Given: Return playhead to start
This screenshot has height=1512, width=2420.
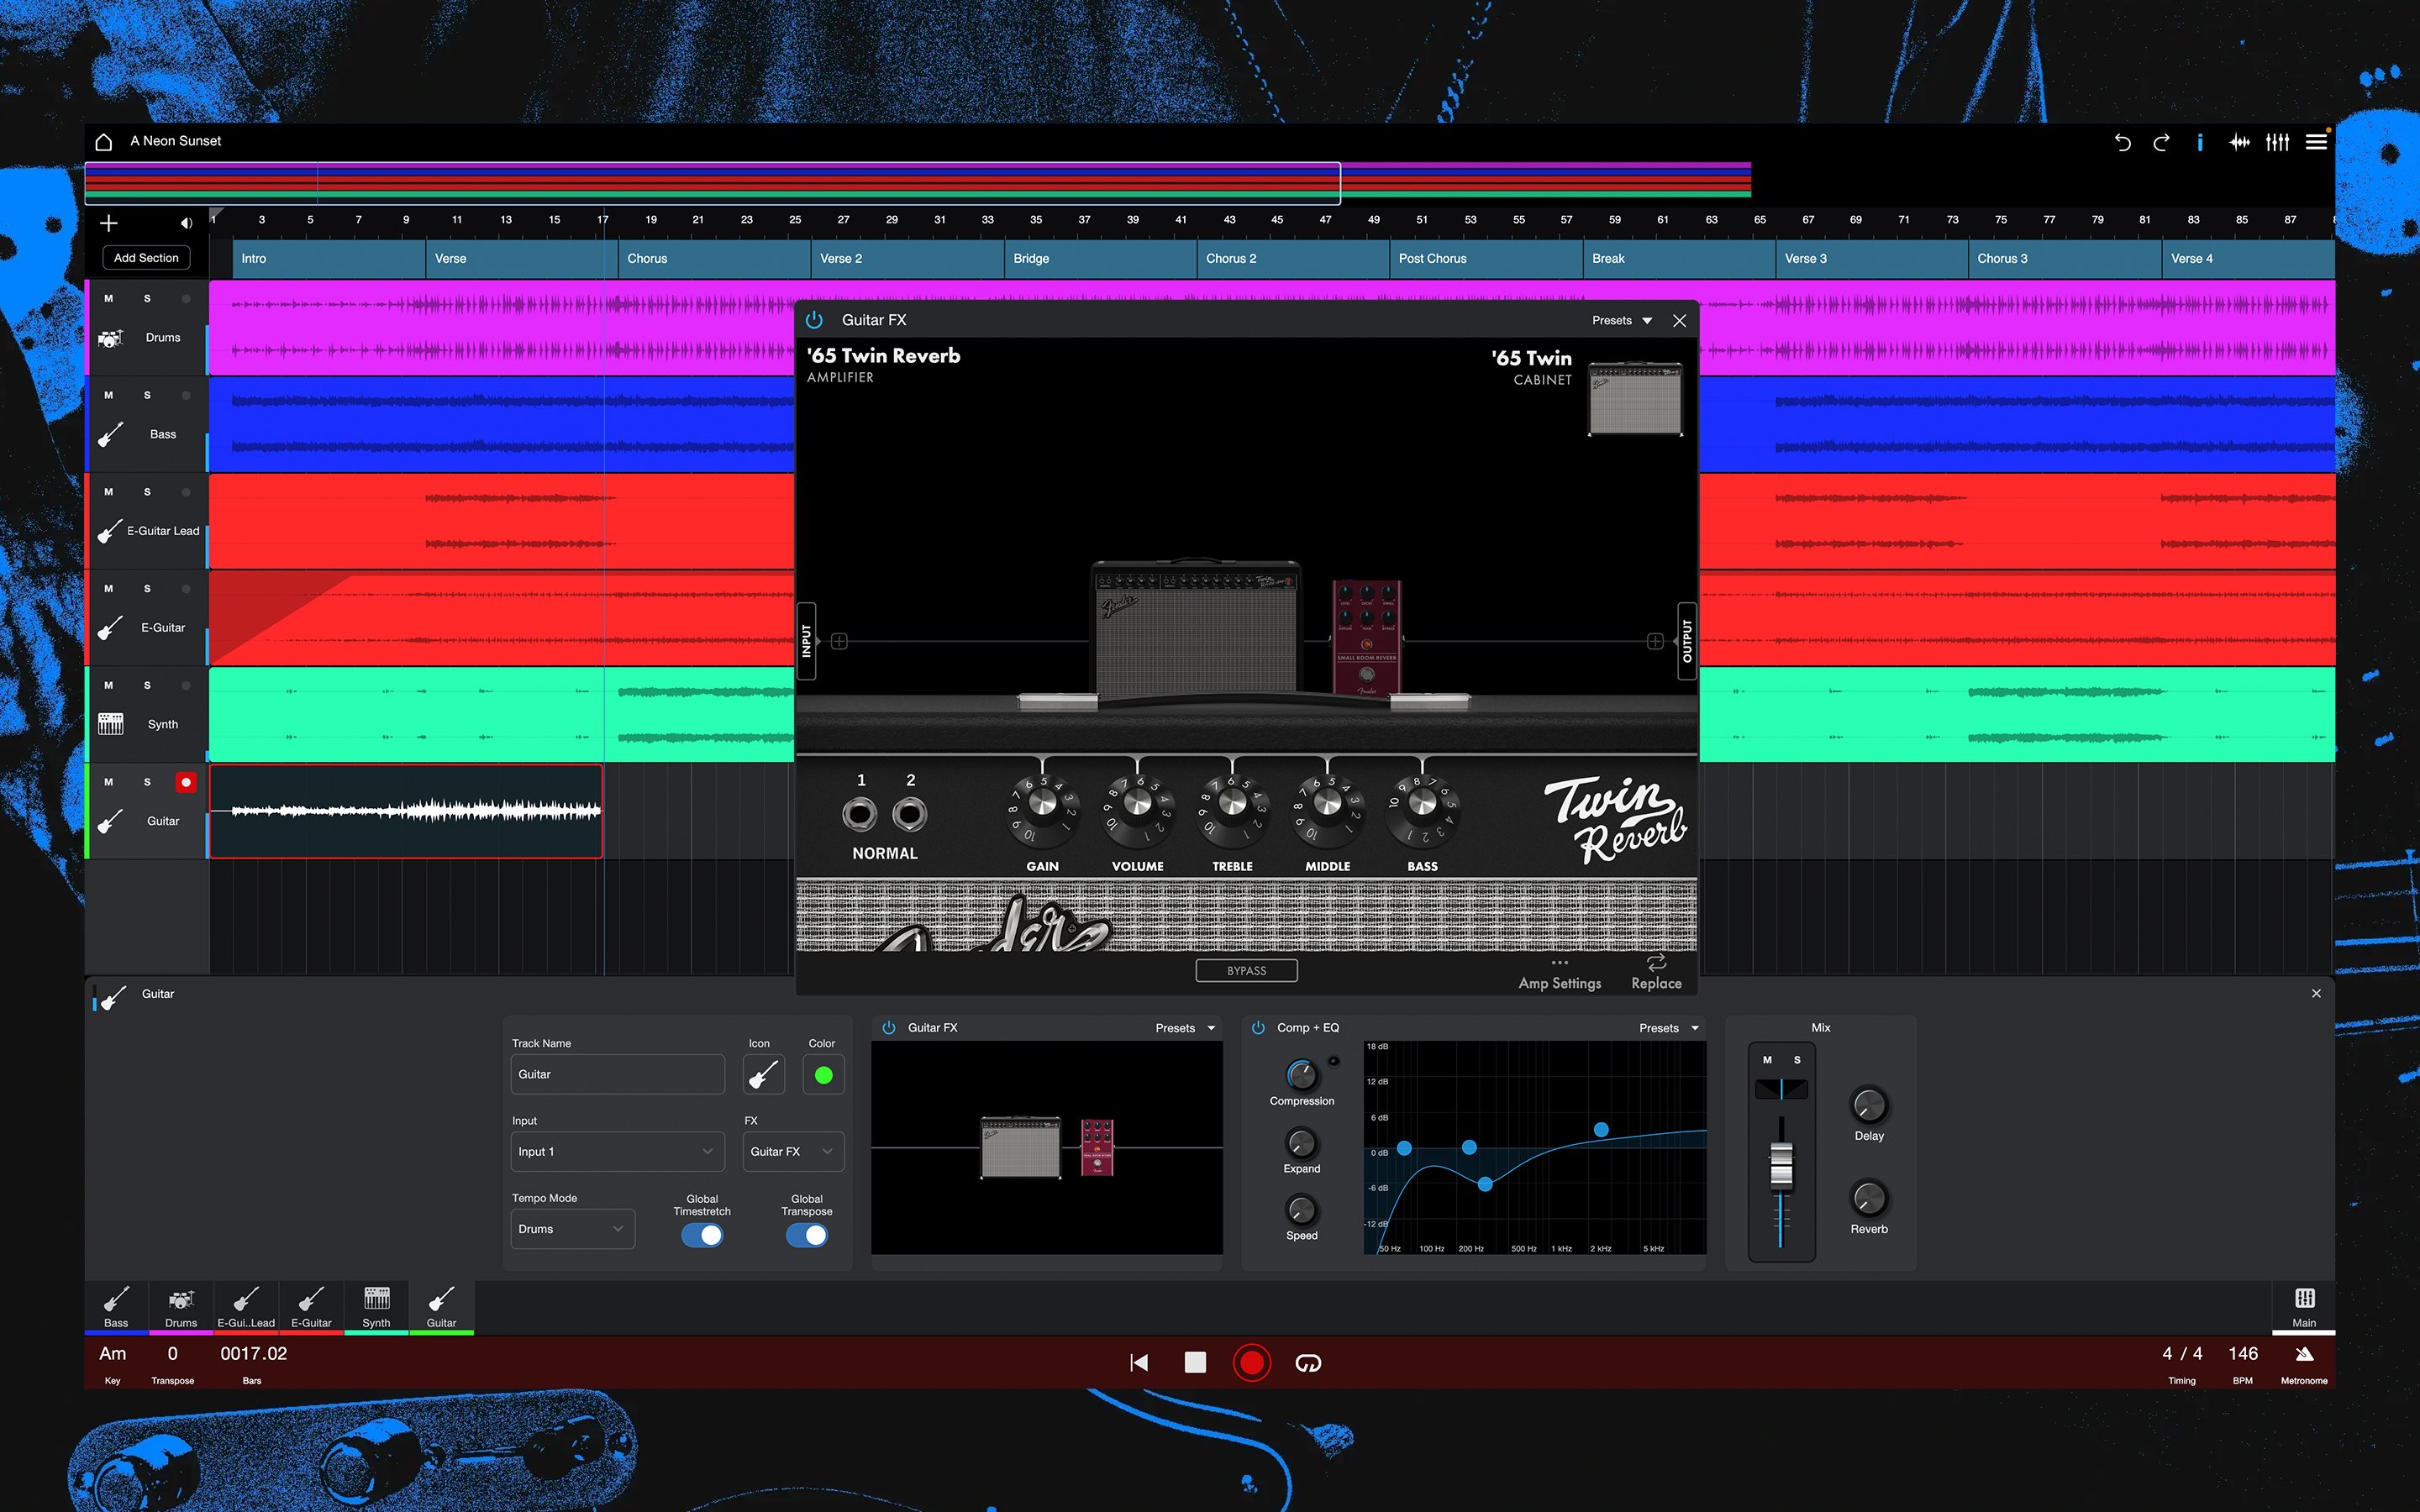Looking at the screenshot, I should coord(1139,1363).
